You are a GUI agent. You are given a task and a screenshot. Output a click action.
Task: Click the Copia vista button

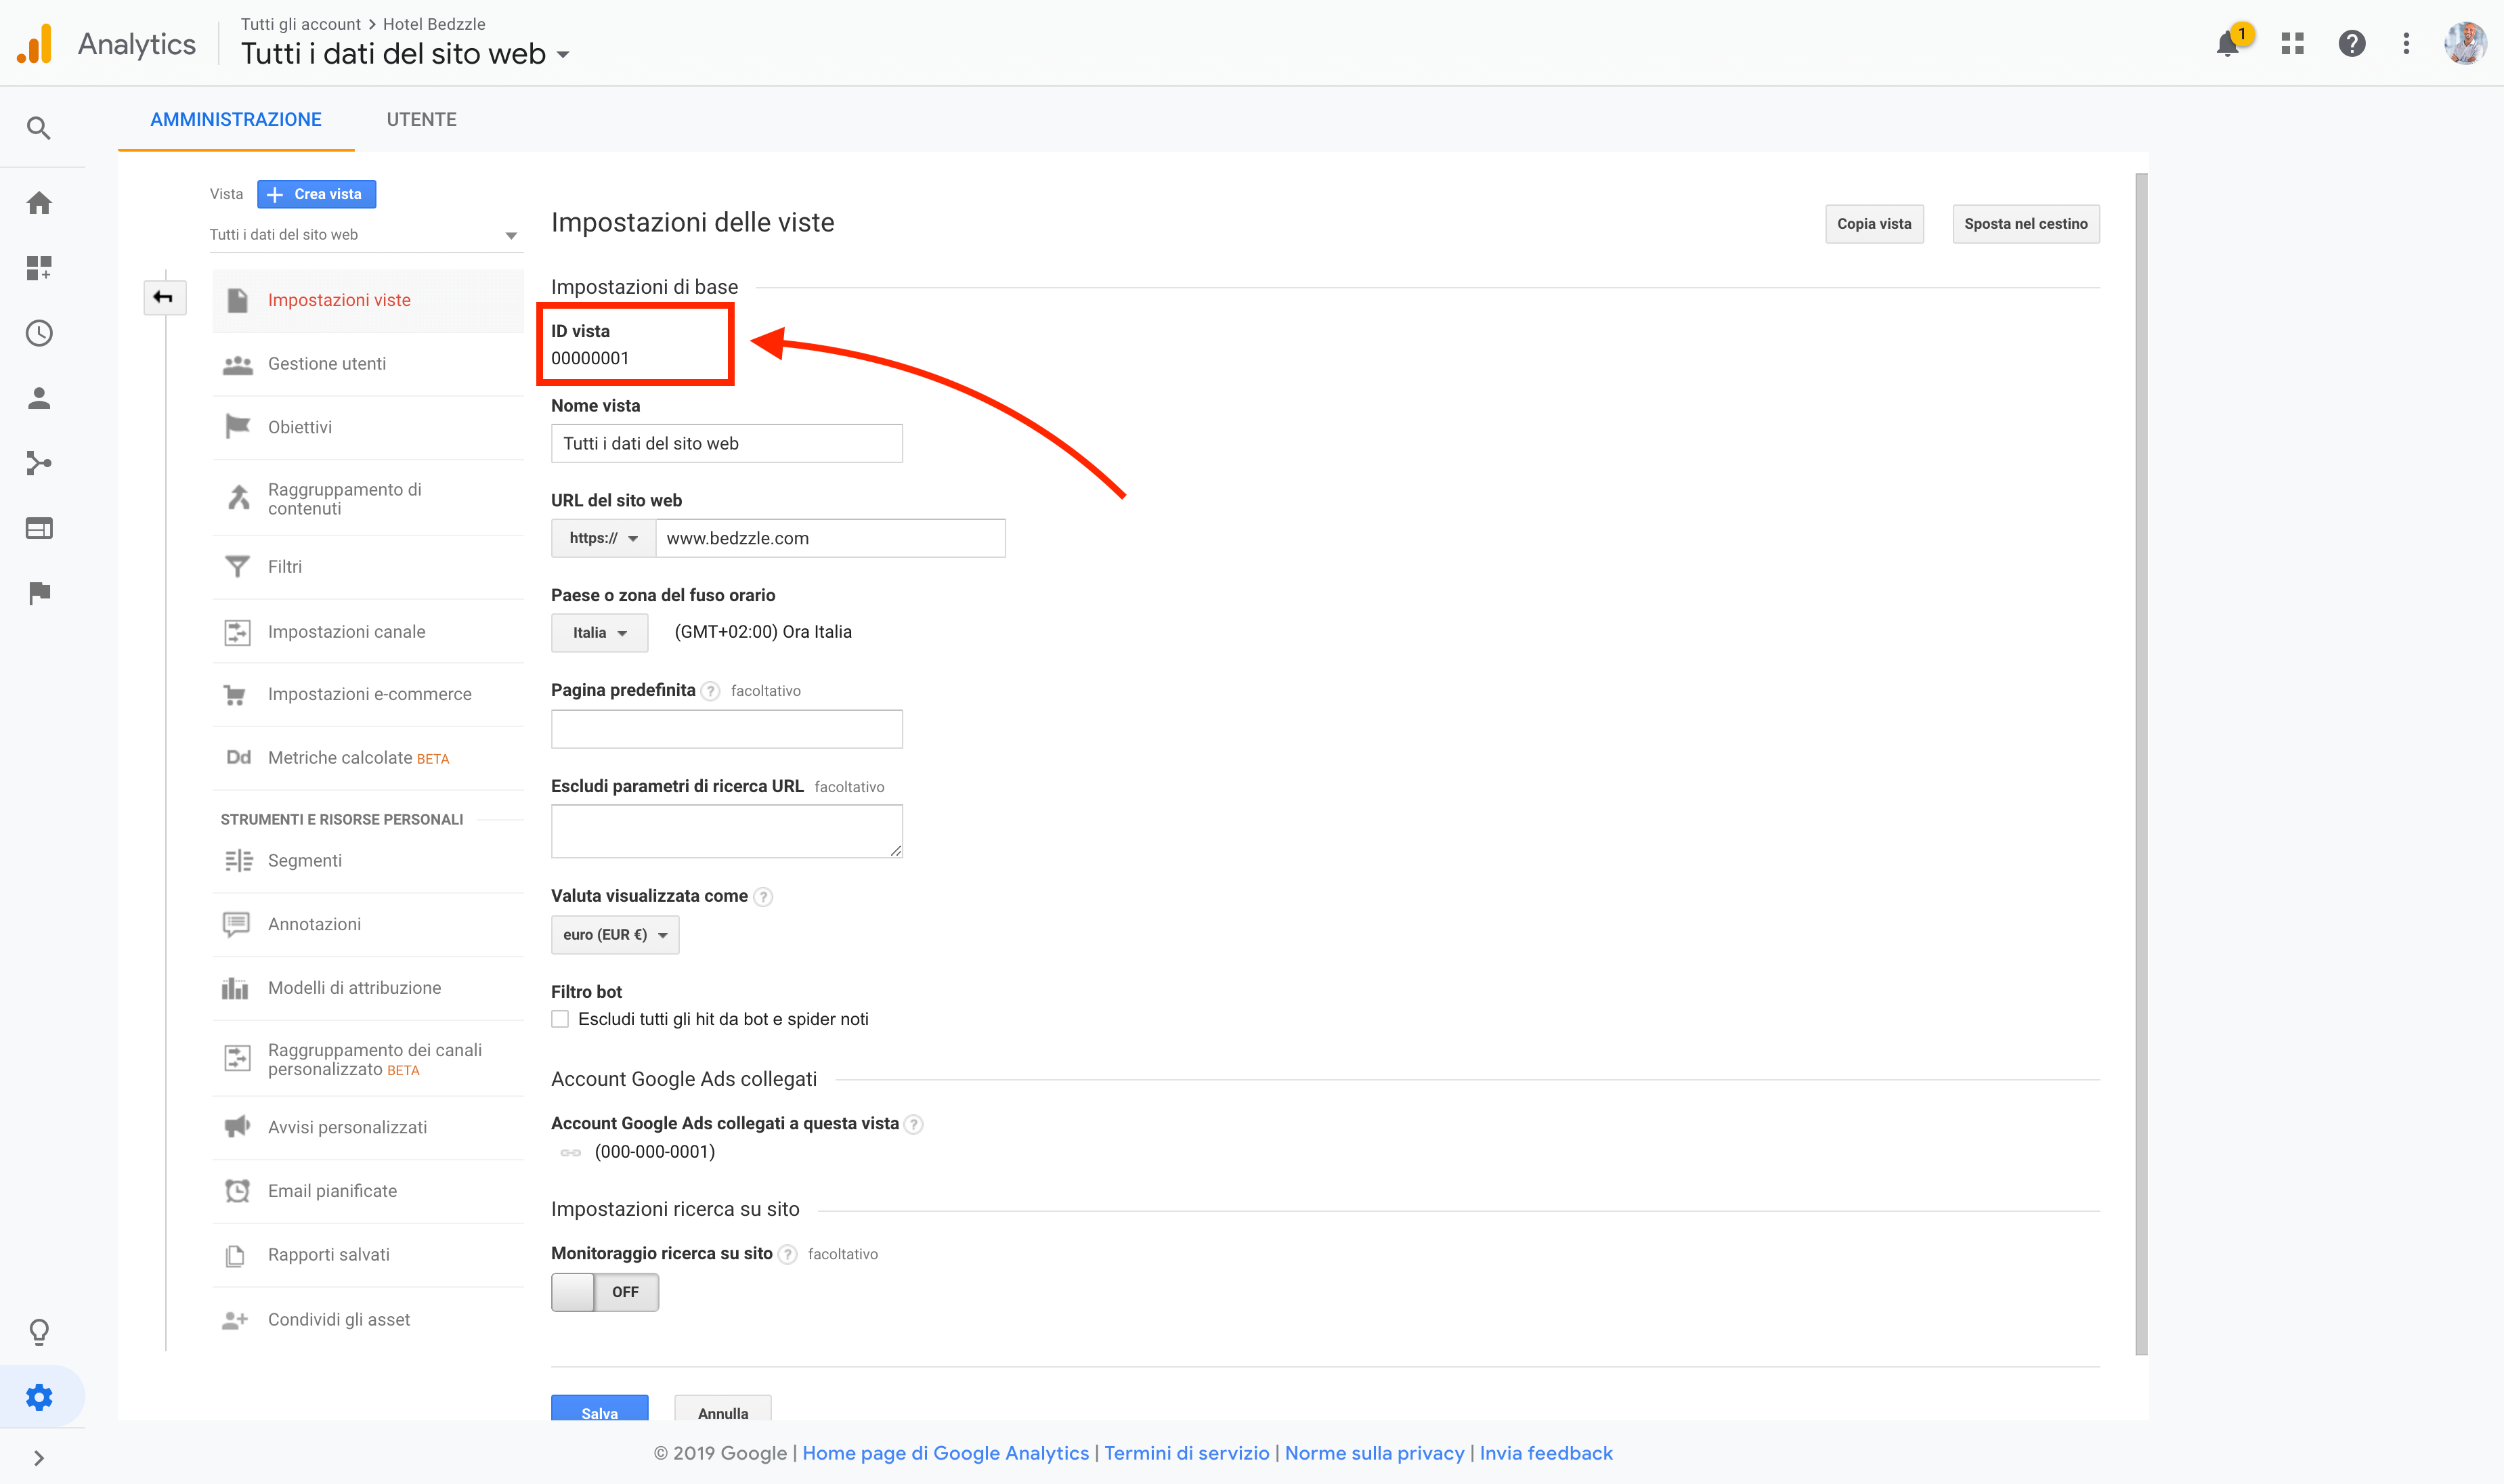click(x=1874, y=224)
